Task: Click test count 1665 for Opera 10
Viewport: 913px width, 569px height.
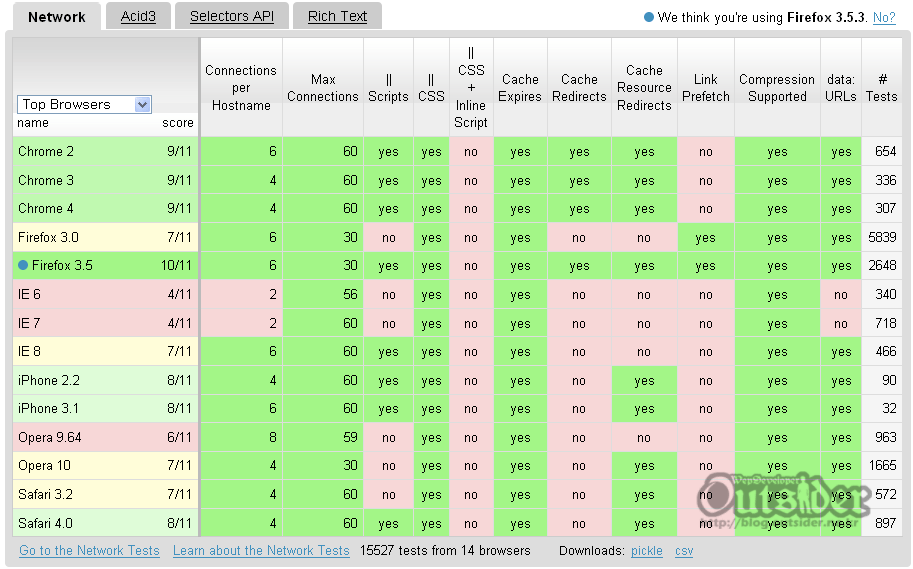Action: [x=882, y=465]
